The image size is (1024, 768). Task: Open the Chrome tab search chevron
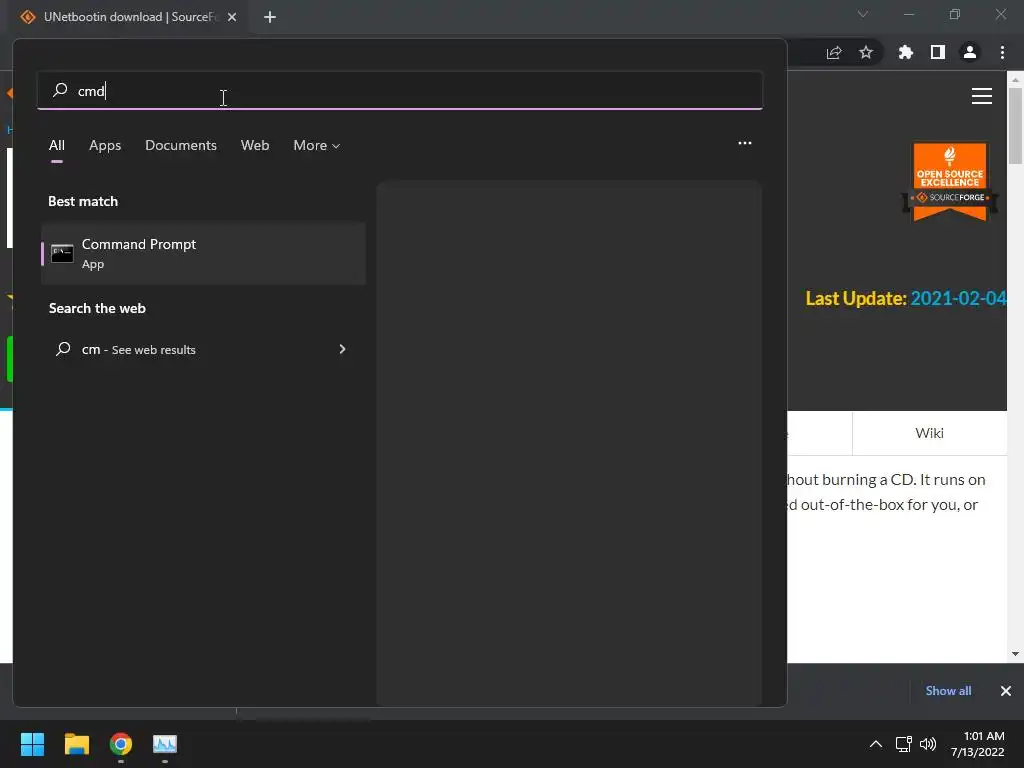coord(863,14)
